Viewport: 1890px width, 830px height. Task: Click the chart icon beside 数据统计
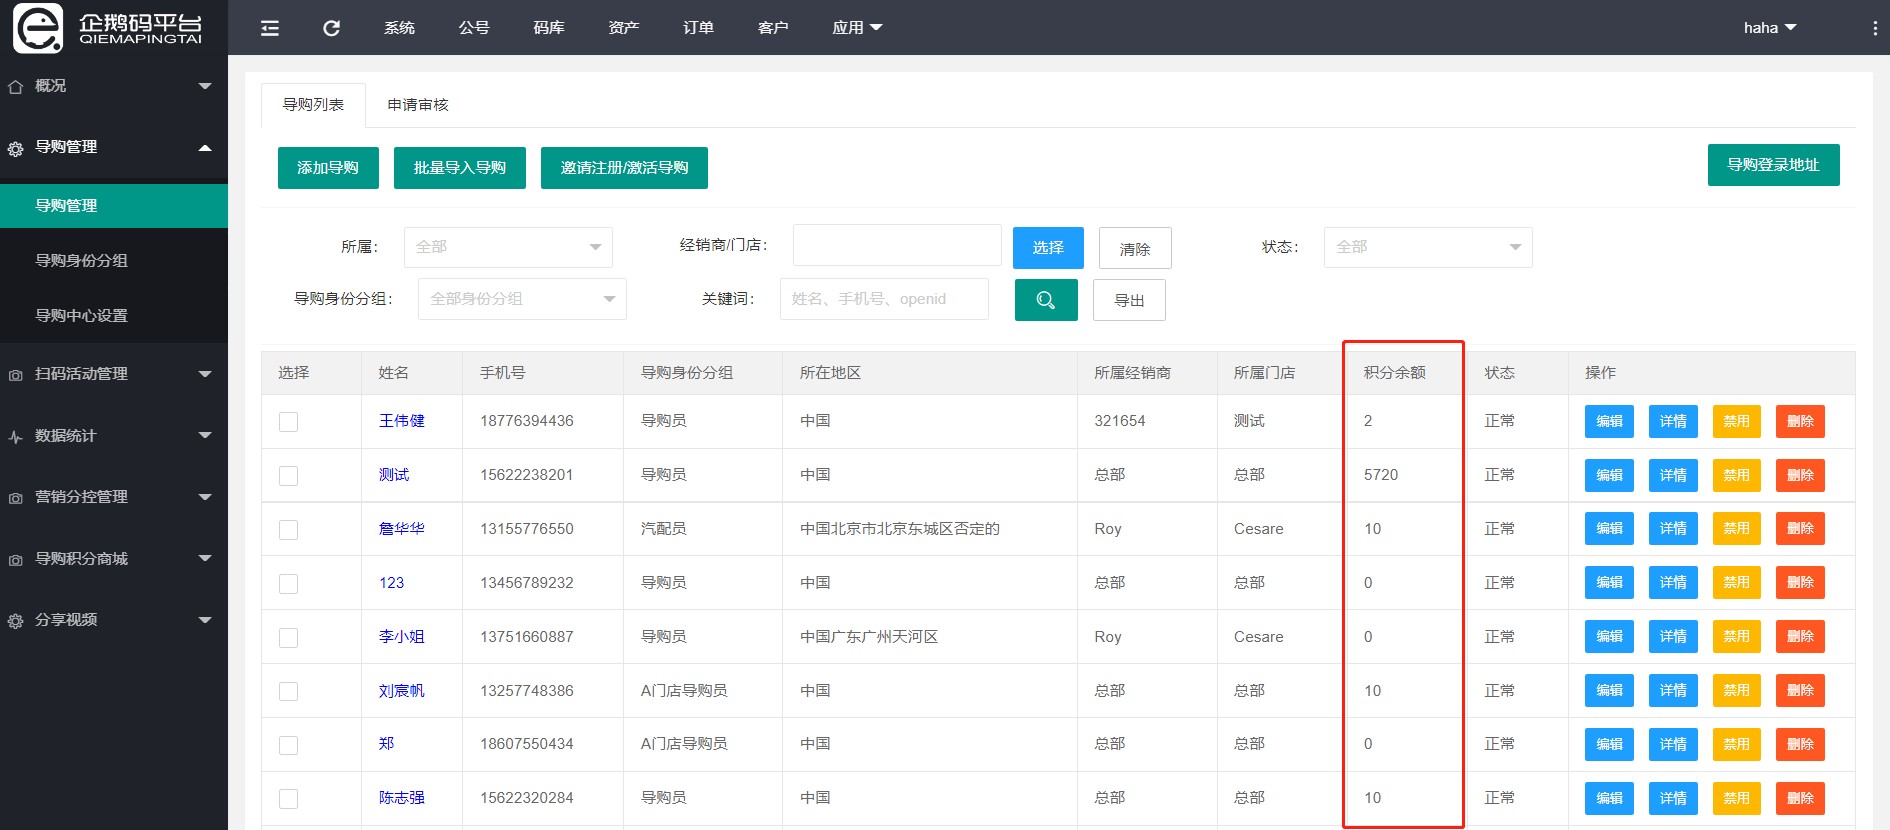point(15,437)
